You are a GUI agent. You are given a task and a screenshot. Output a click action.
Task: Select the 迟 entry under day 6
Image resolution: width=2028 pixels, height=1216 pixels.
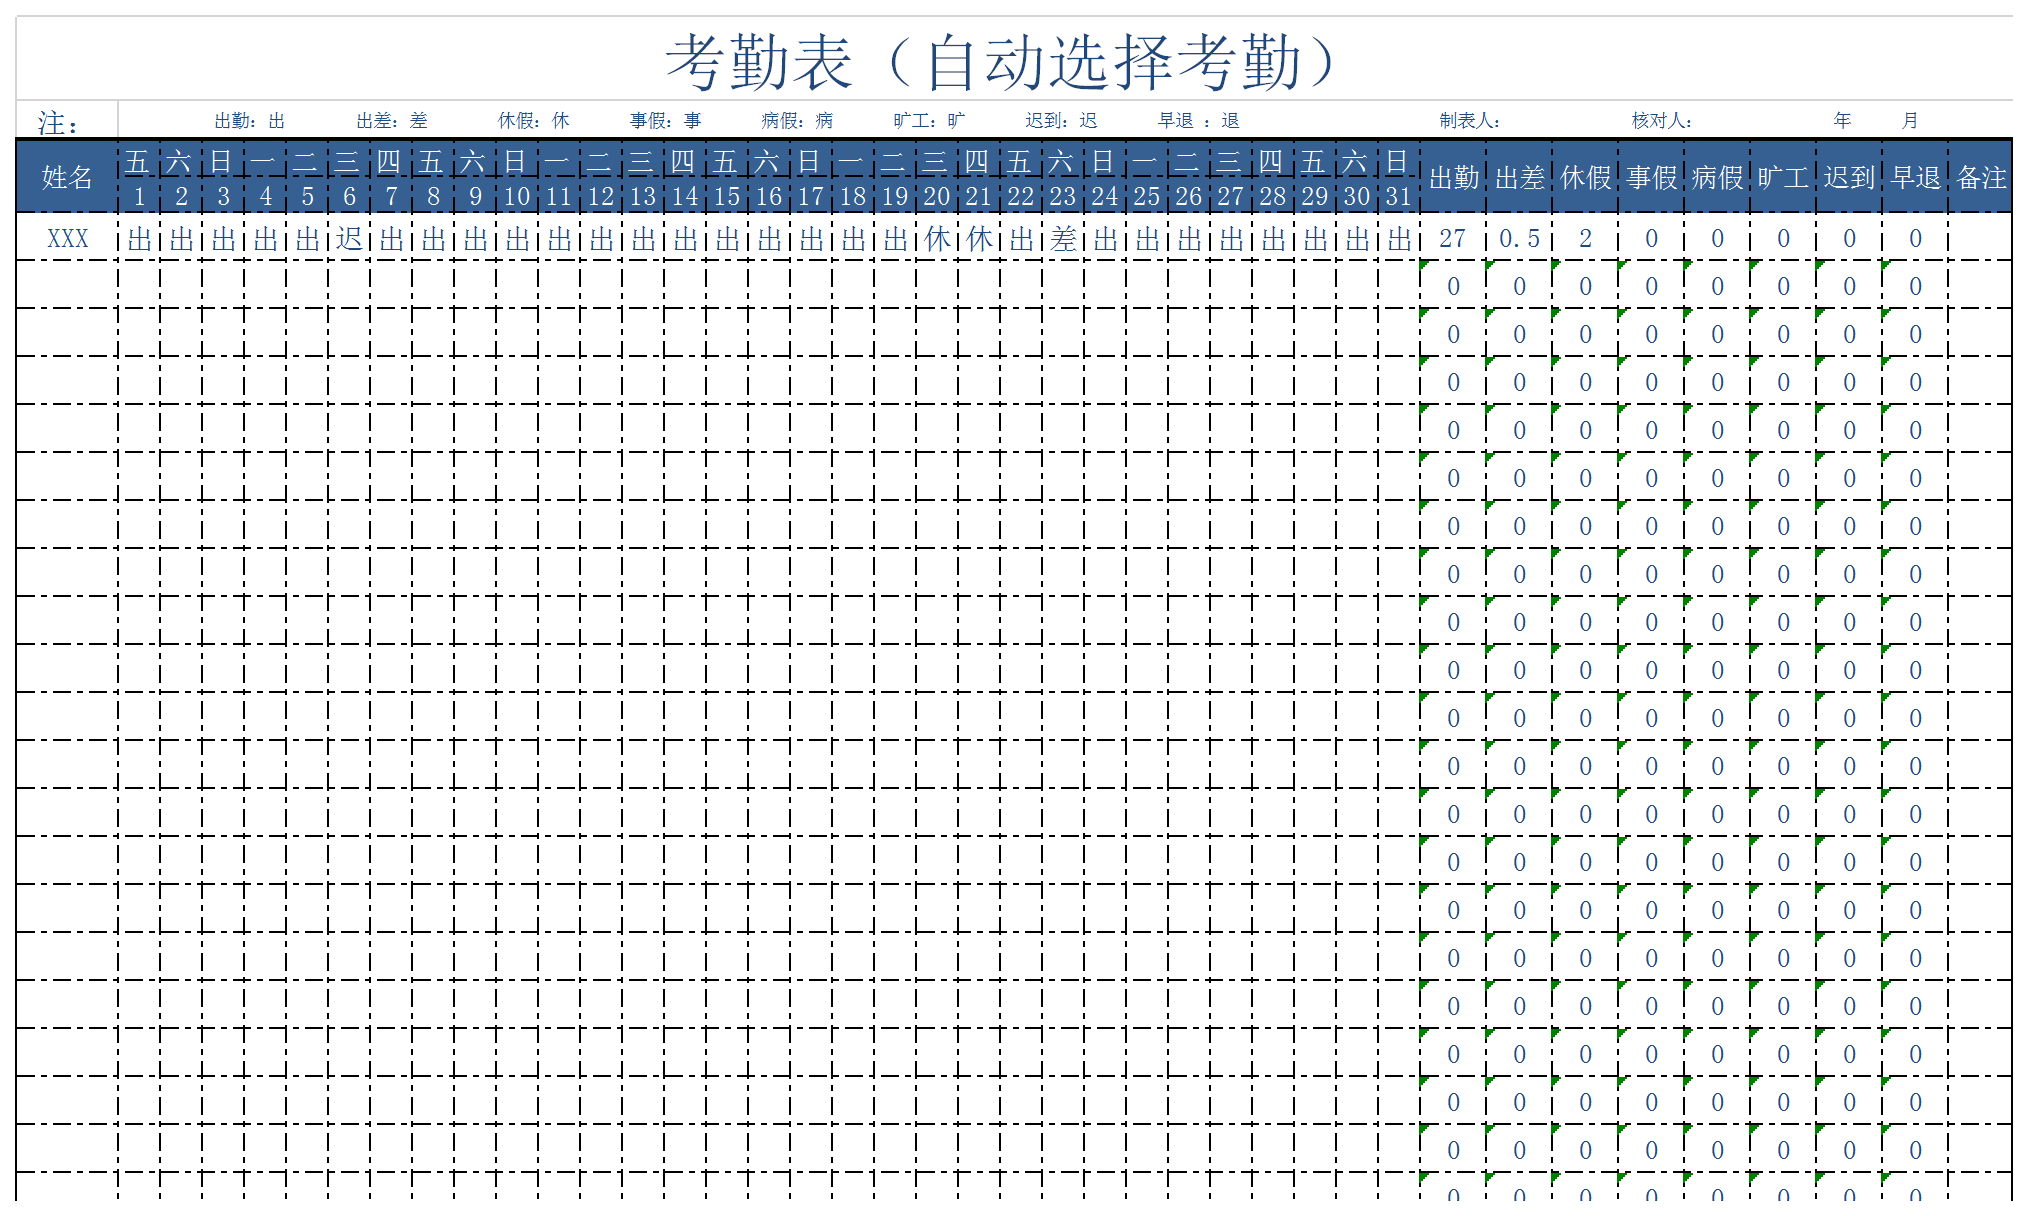349,239
